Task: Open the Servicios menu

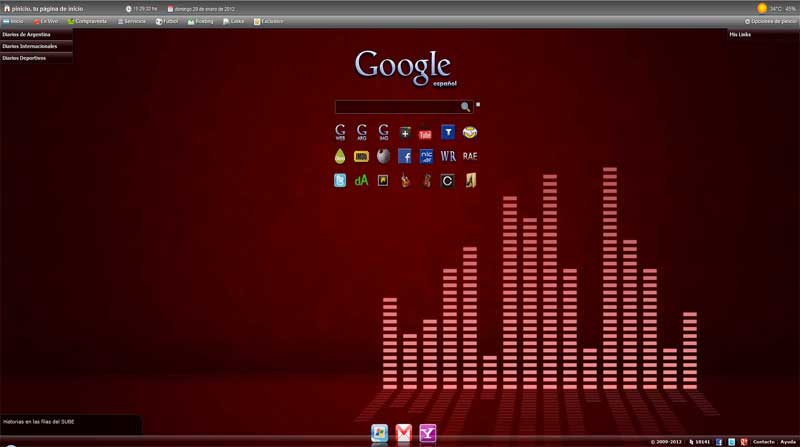Action: coord(131,21)
